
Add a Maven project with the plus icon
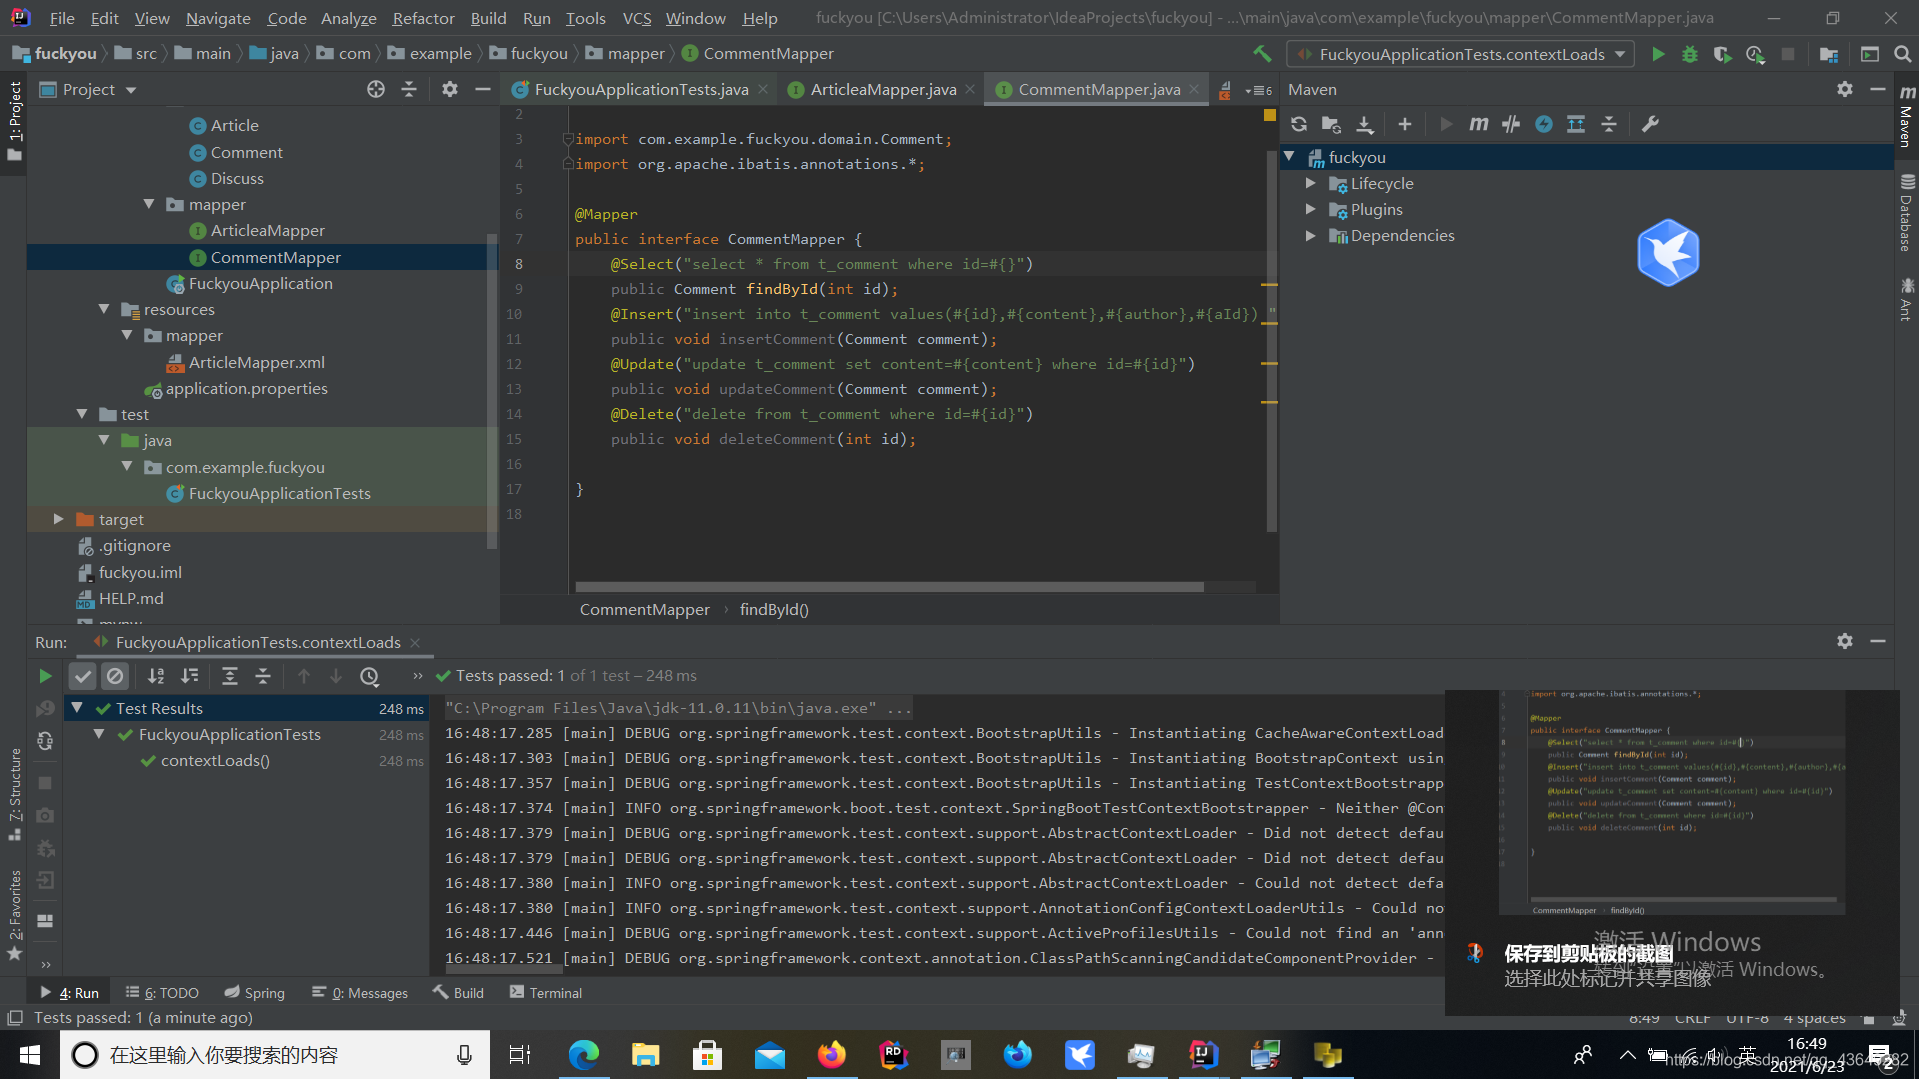[x=1404, y=124]
